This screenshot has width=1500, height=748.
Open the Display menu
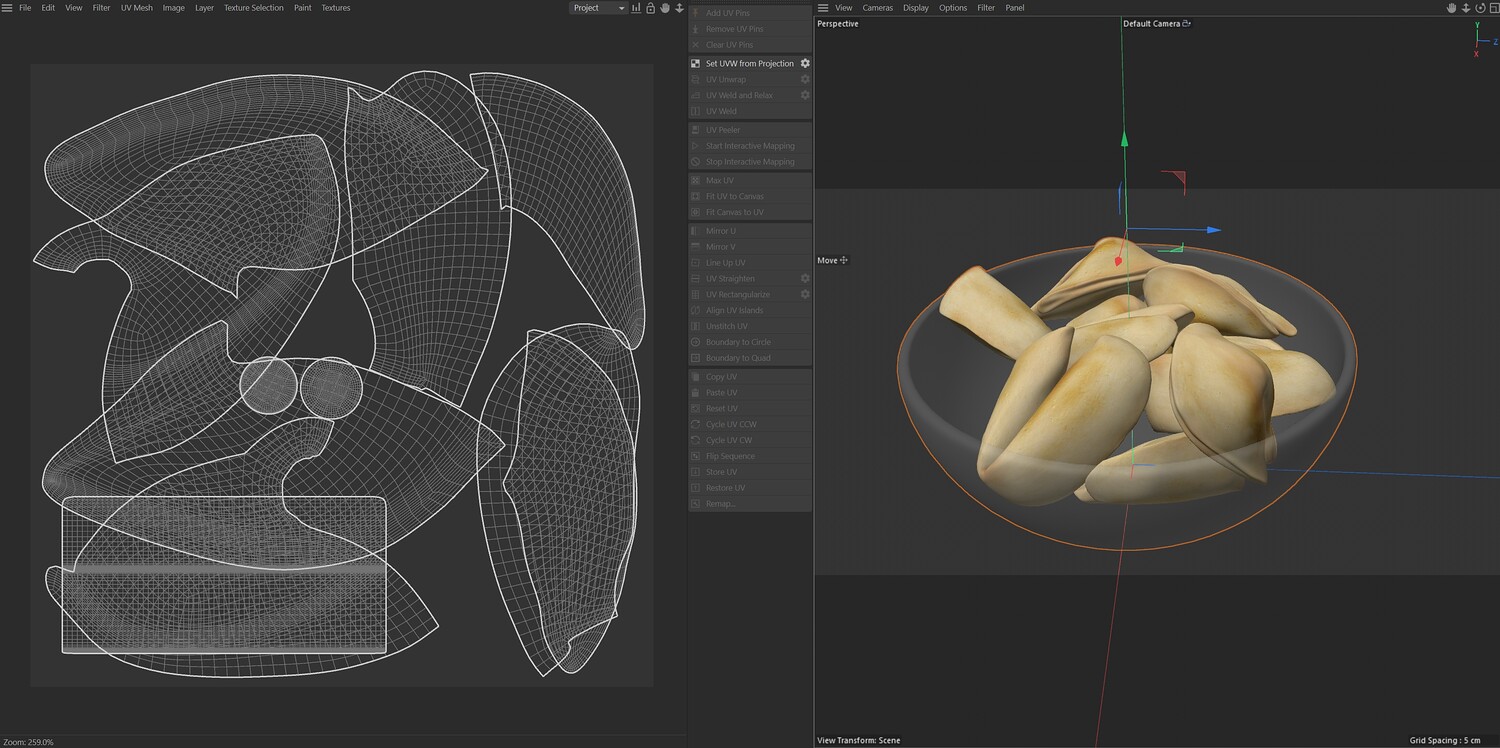[916, 8]
